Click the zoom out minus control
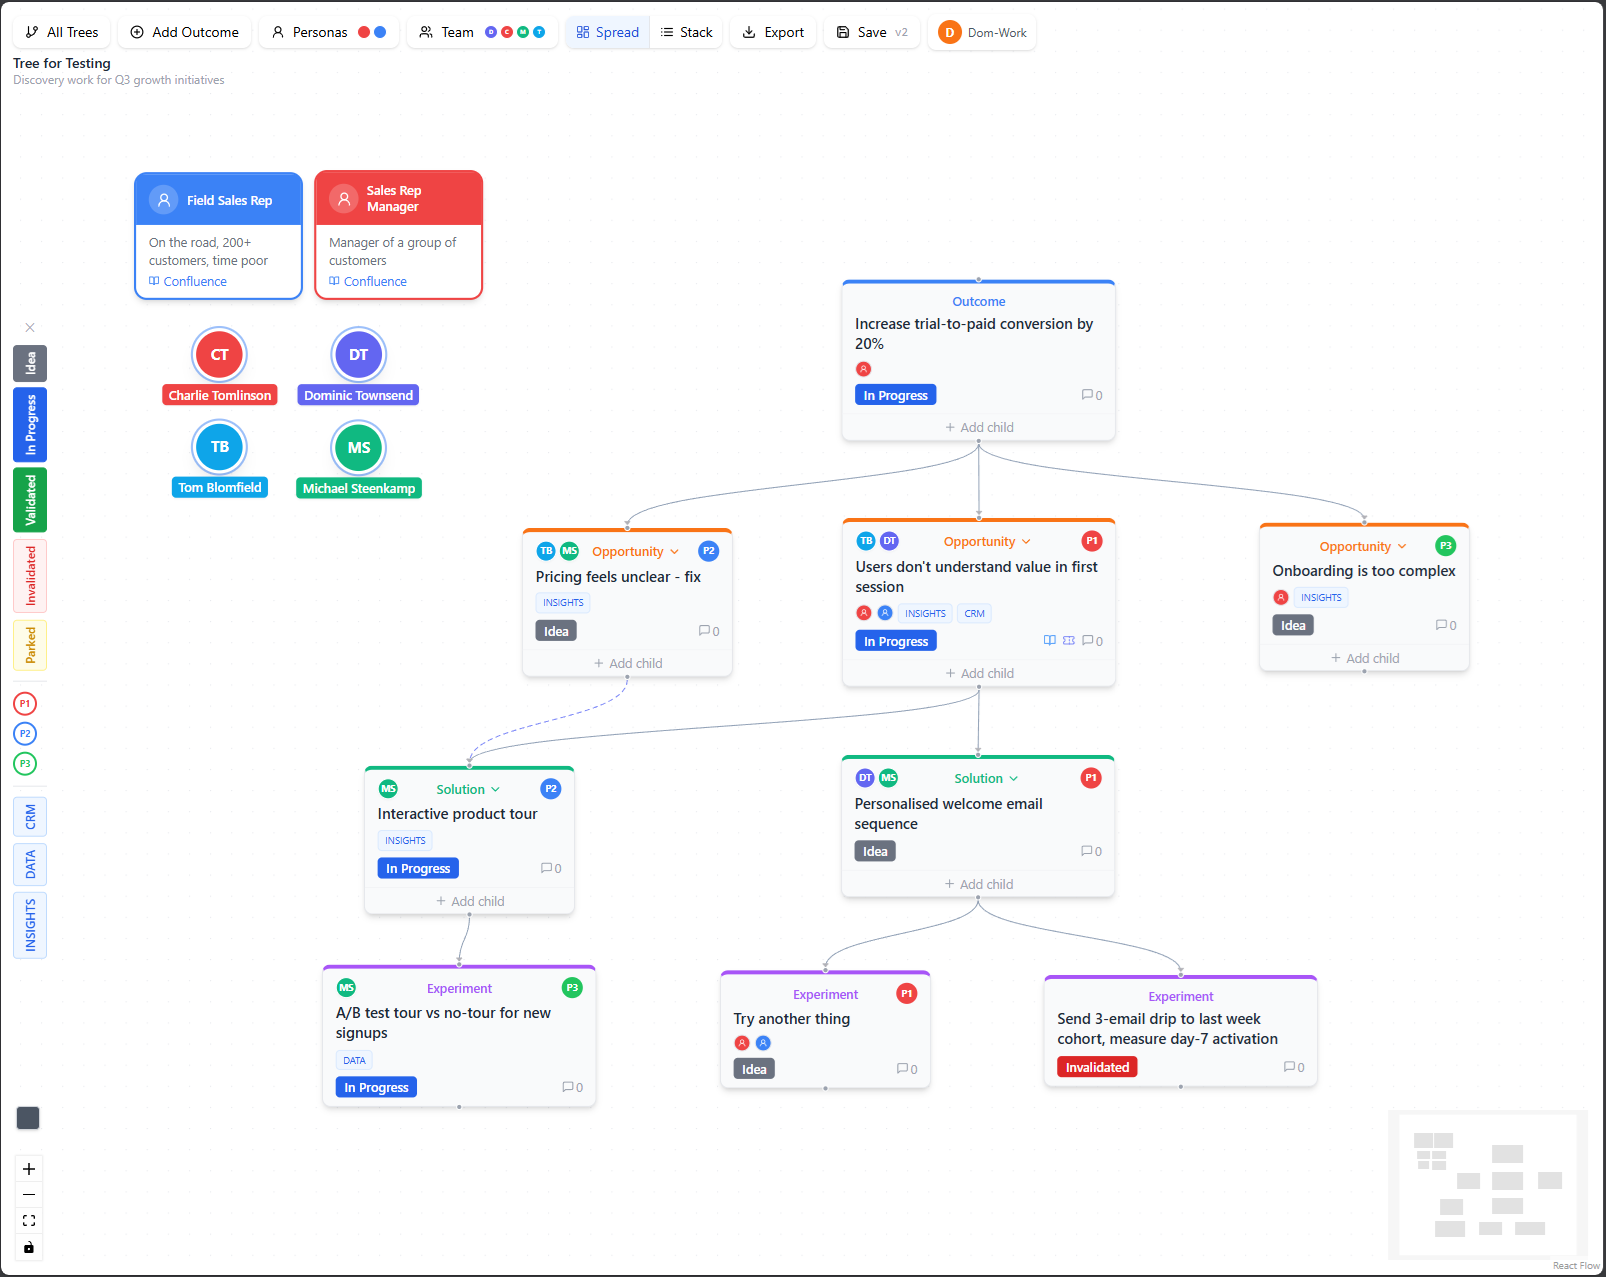 [x=29, y=1194]
